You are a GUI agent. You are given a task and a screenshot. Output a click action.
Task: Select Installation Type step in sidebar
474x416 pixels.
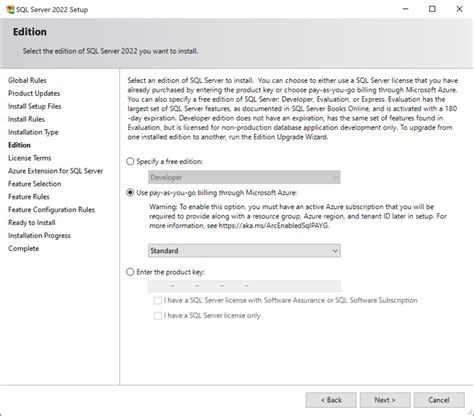pyautogui.click(x=33, y=132)
